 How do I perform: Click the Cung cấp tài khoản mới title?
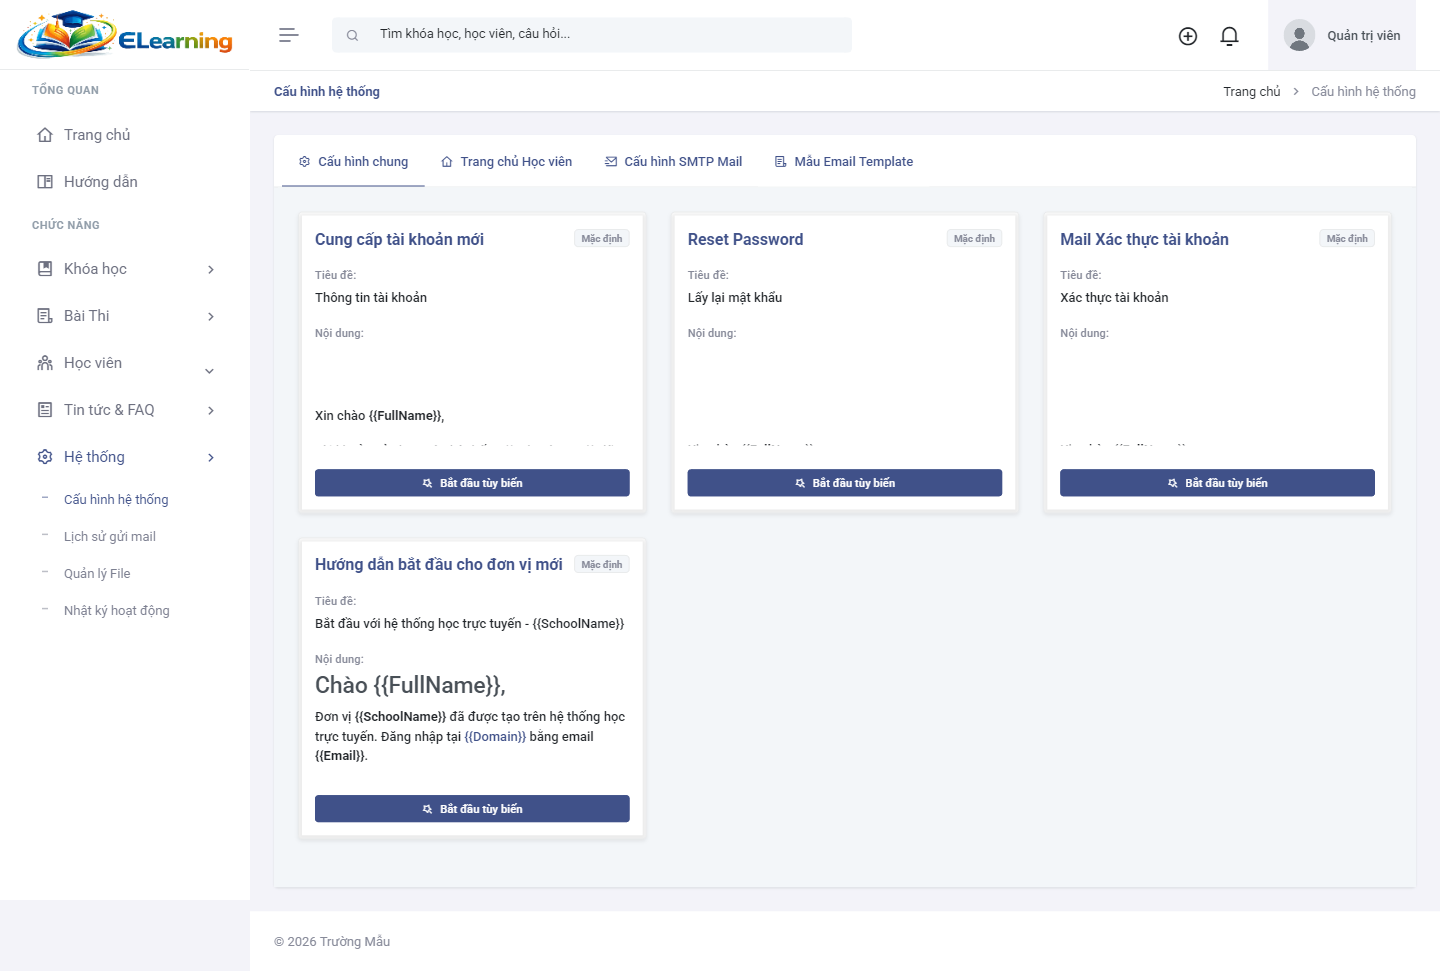(399, 239)
